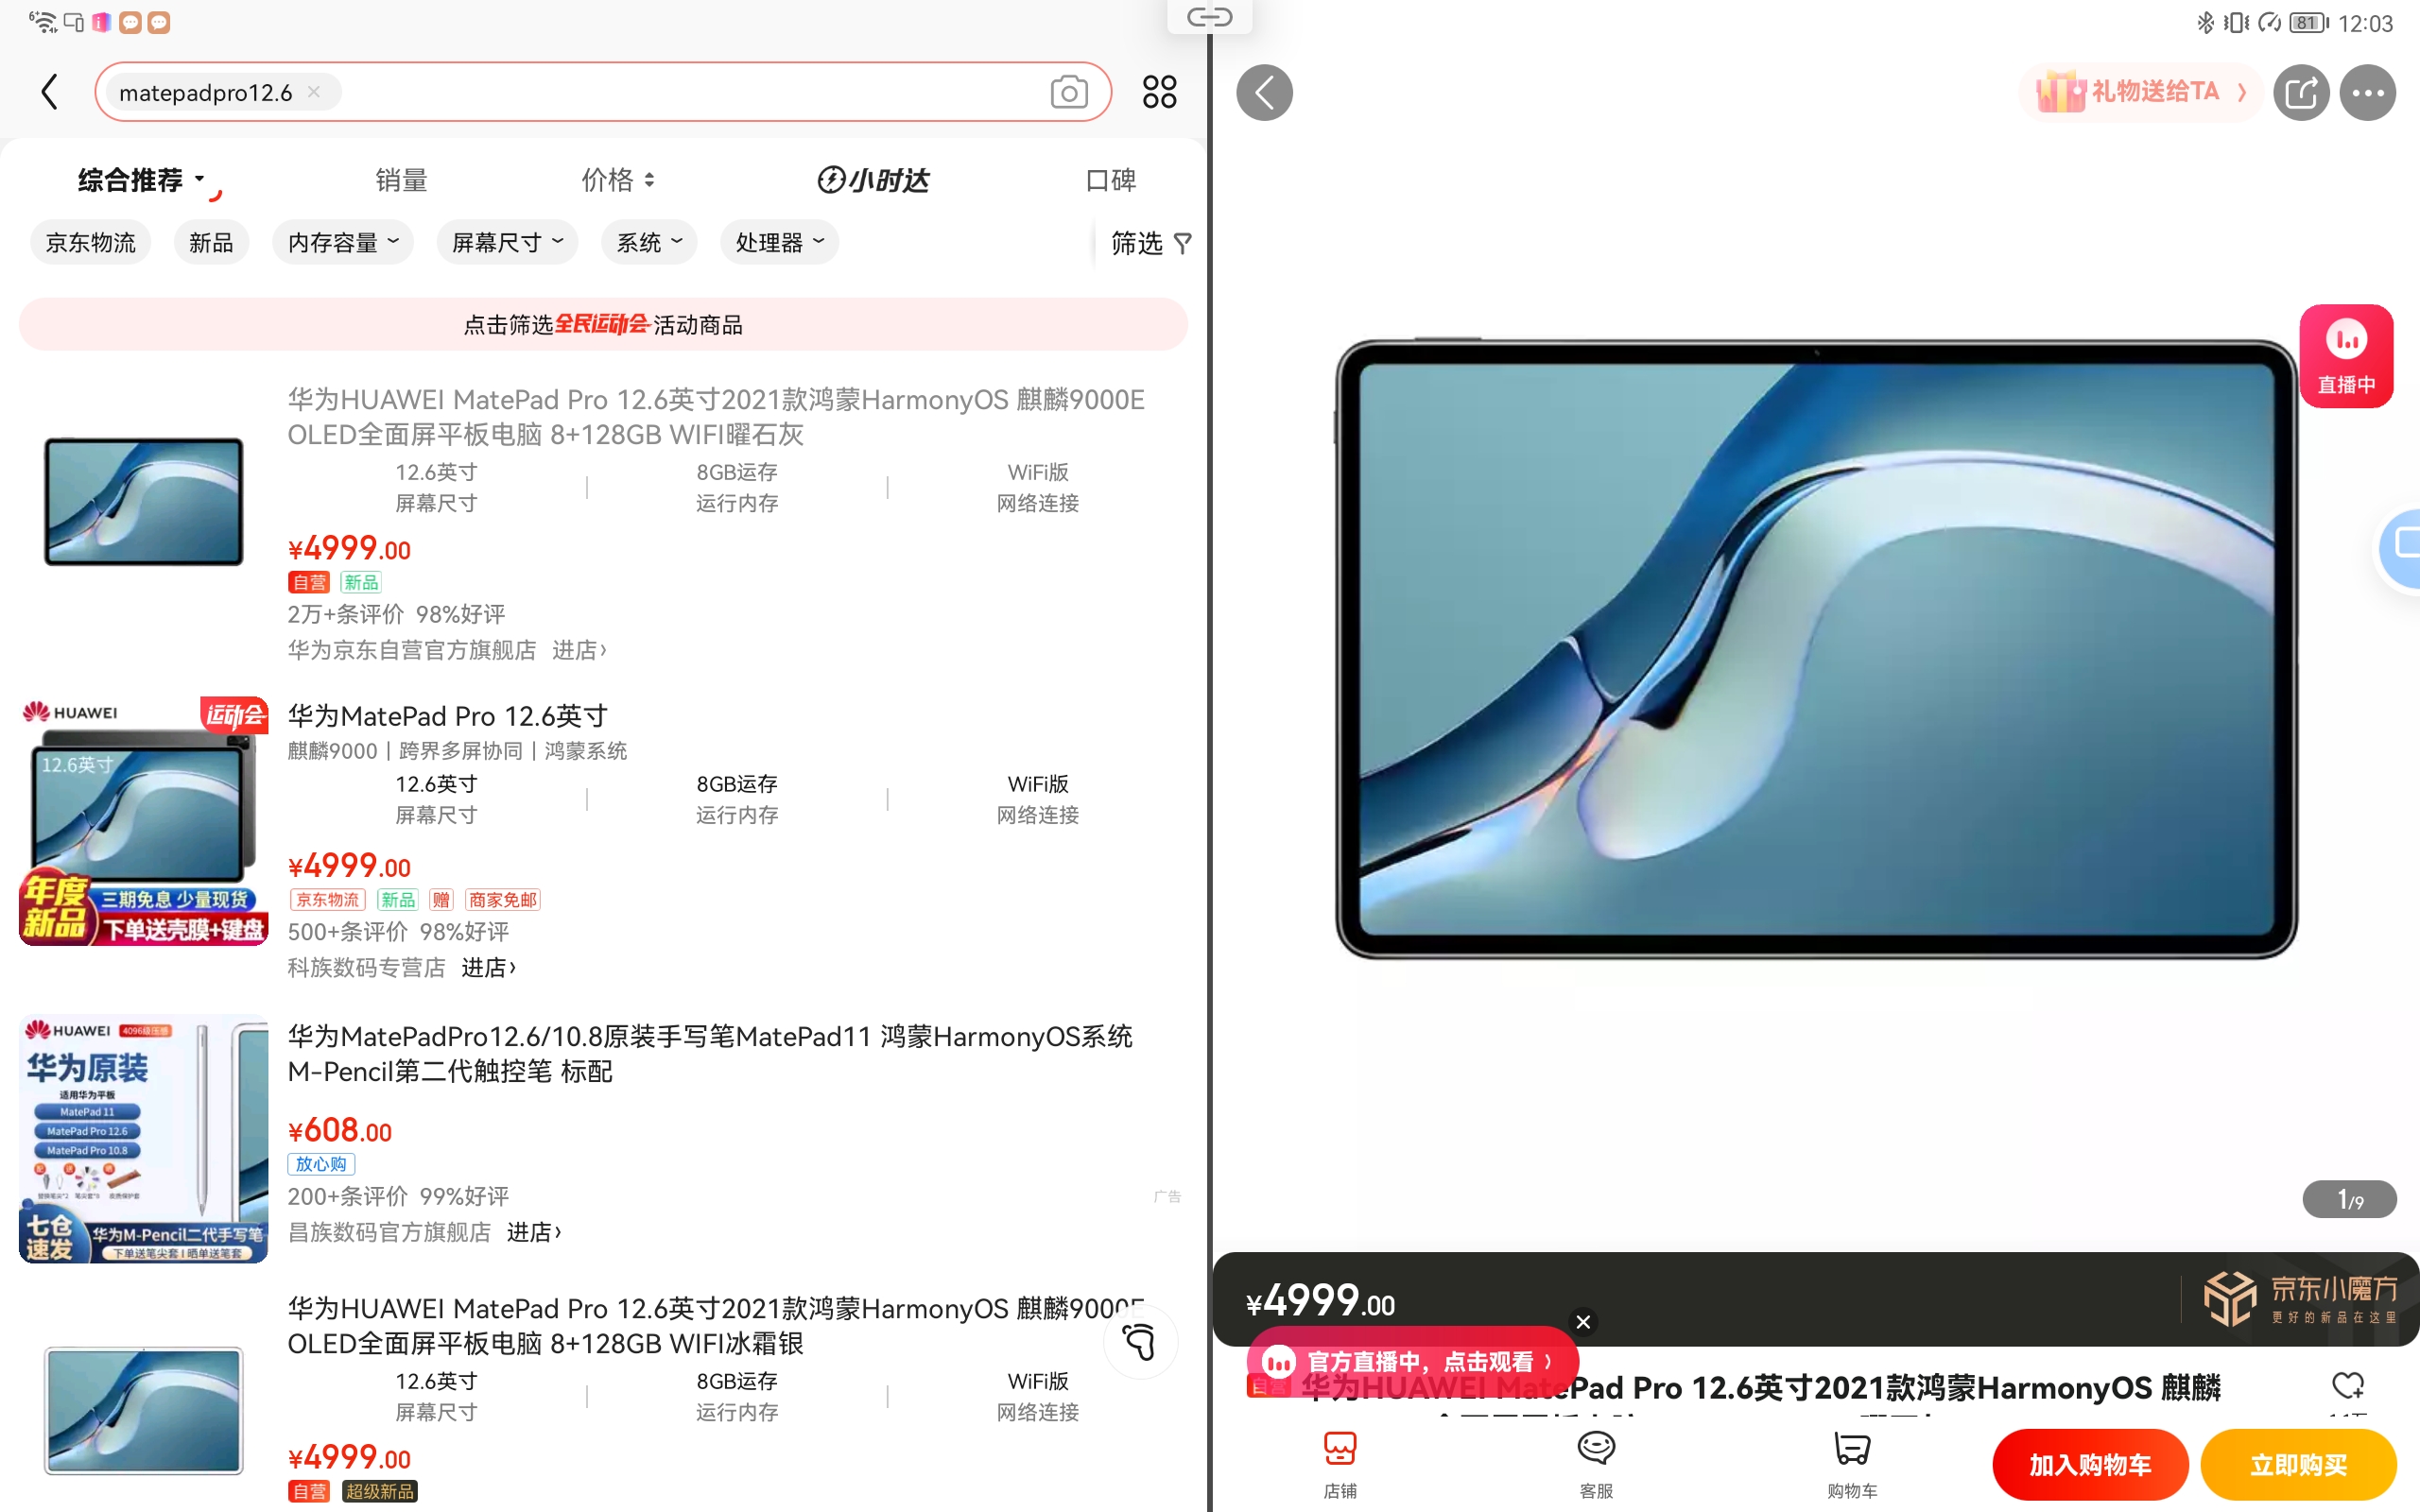Expand the 内存容量 dropdown filter
Screen dimensions: 2420x1512
343,242
